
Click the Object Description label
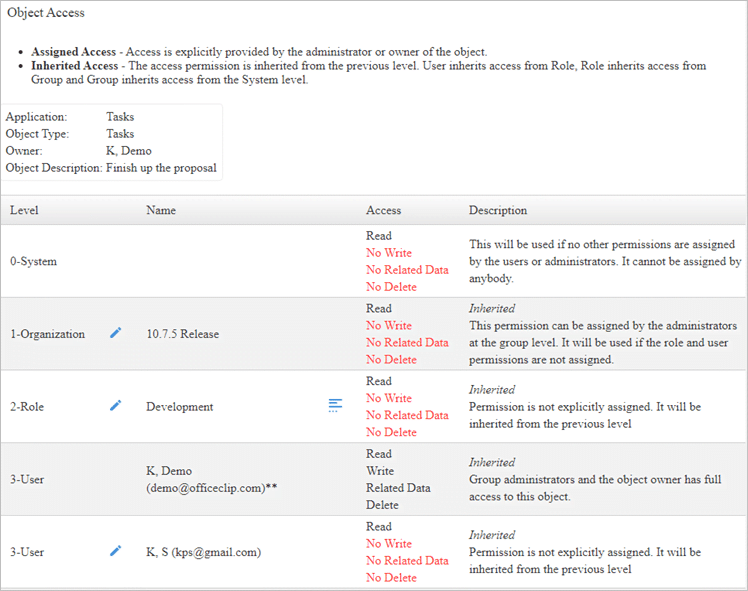[54, 168]
